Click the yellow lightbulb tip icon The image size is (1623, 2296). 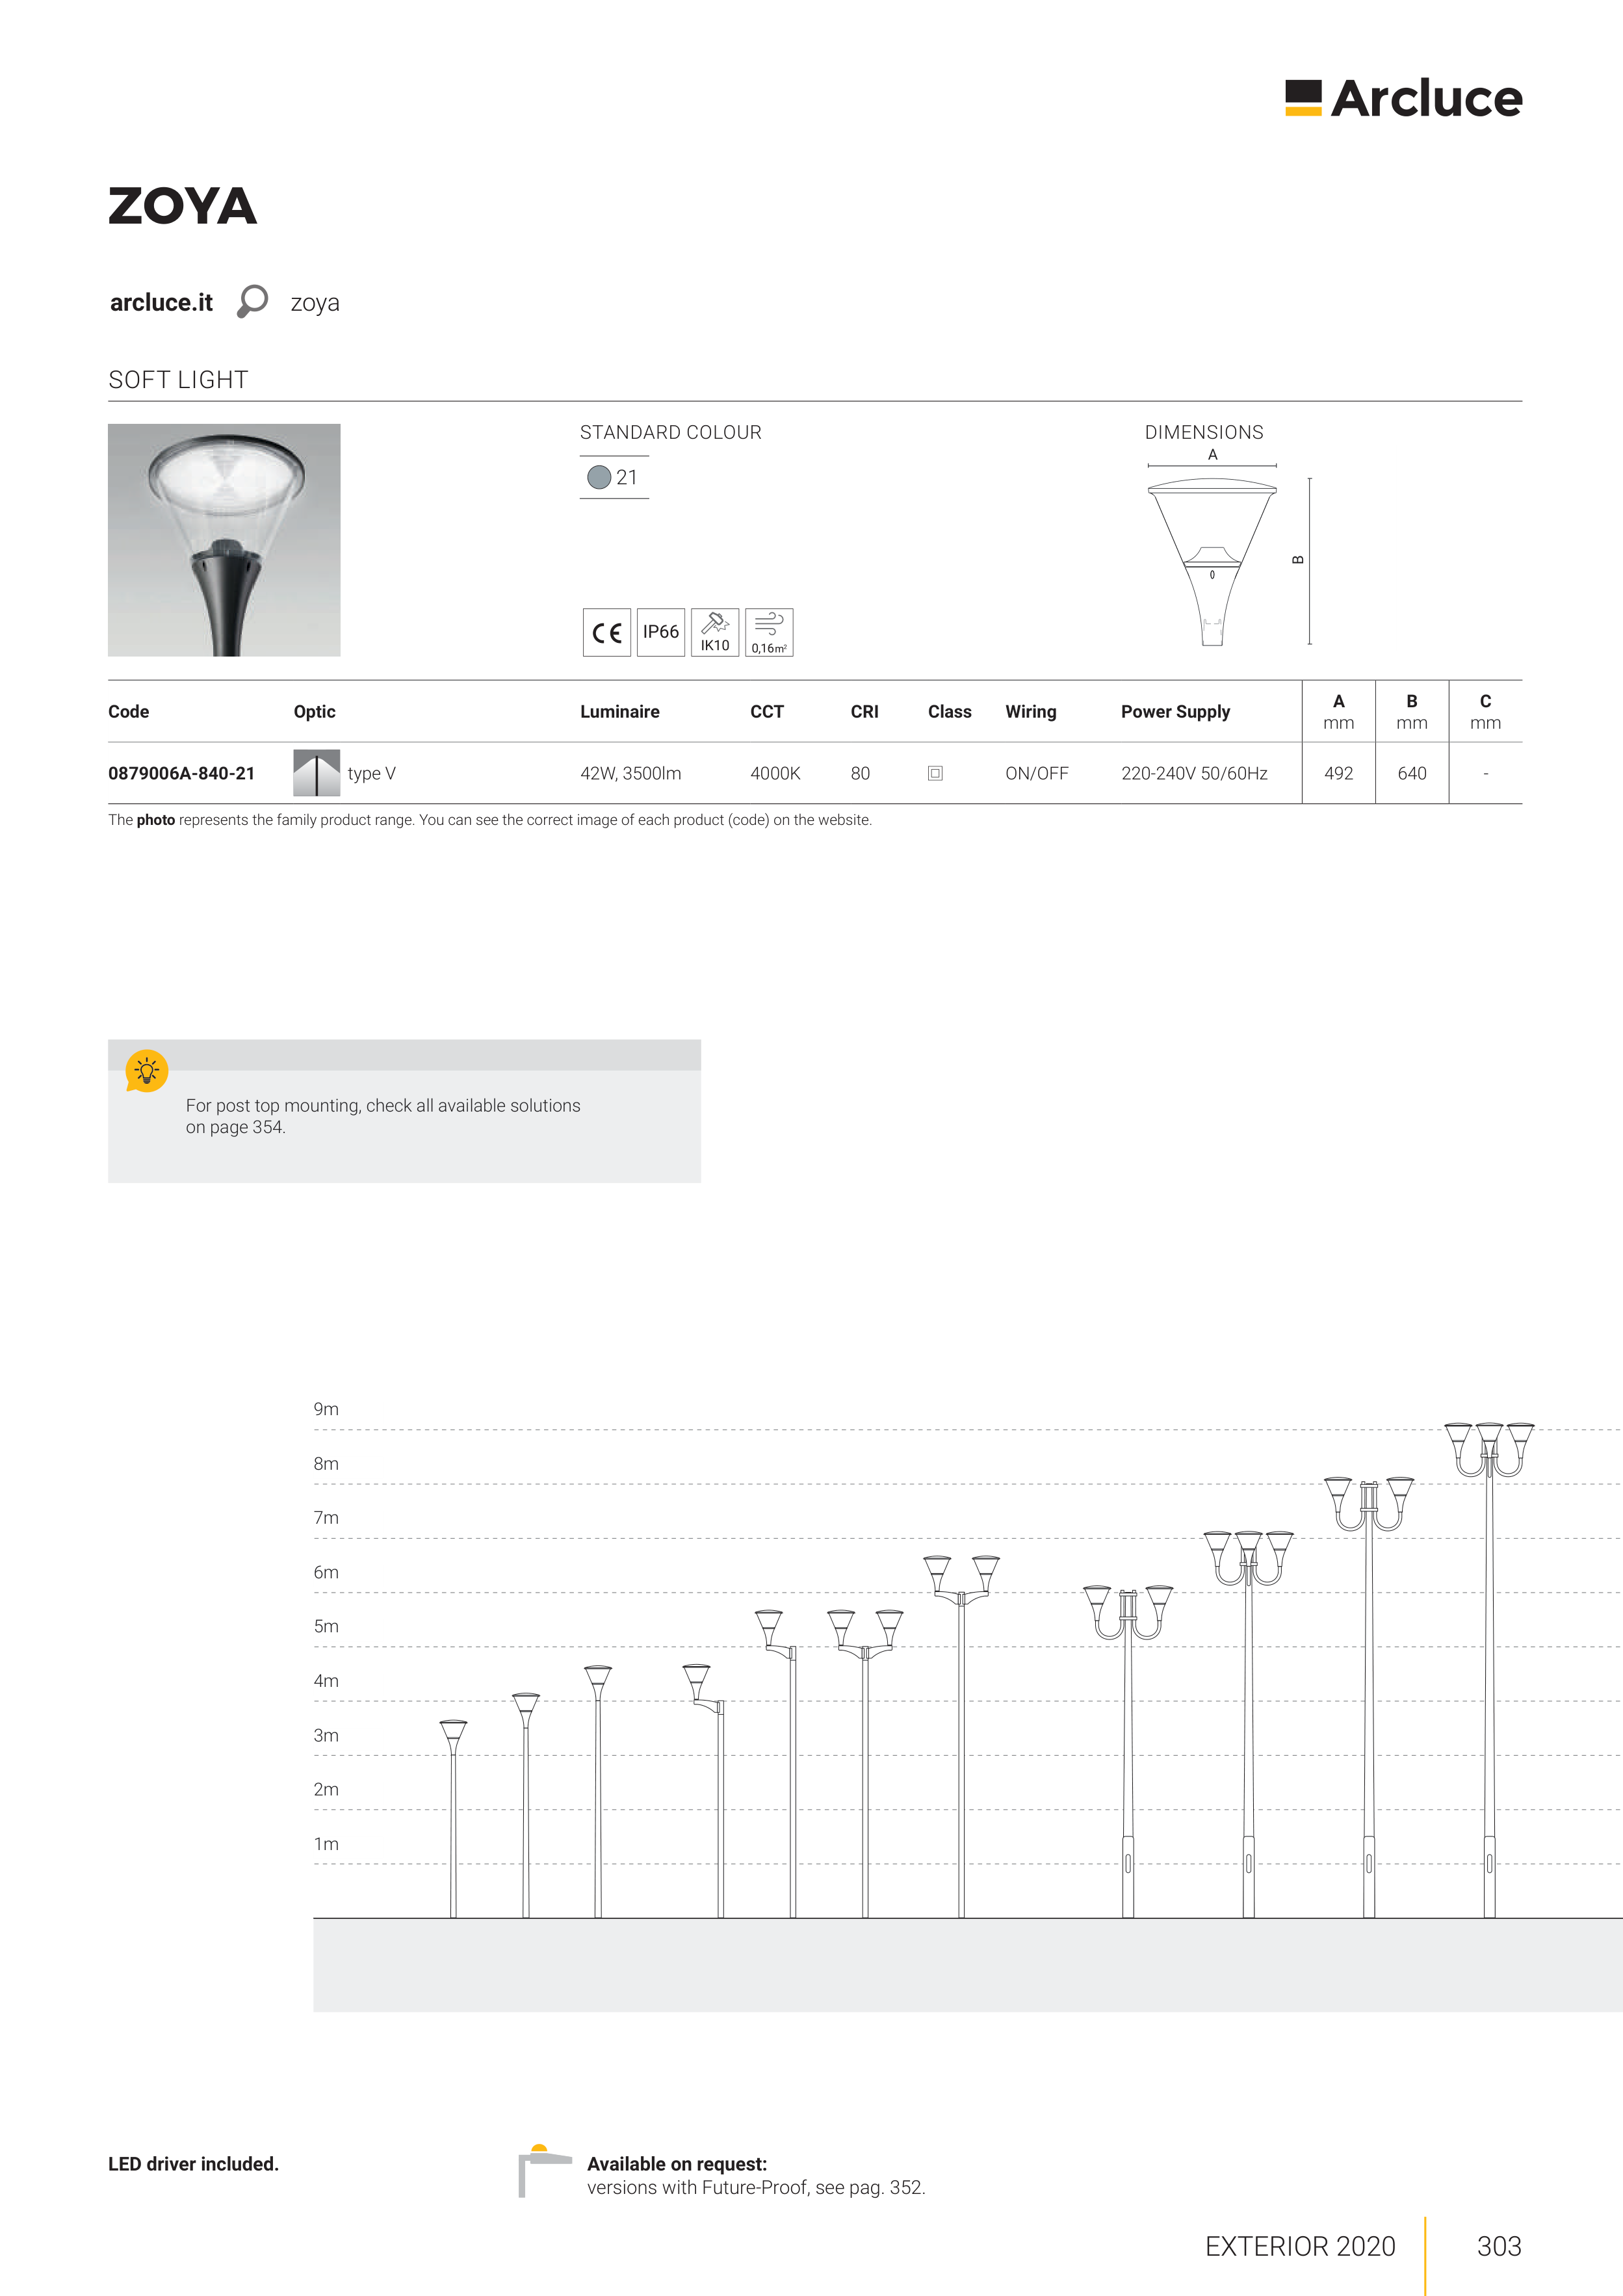(147, 1071)
